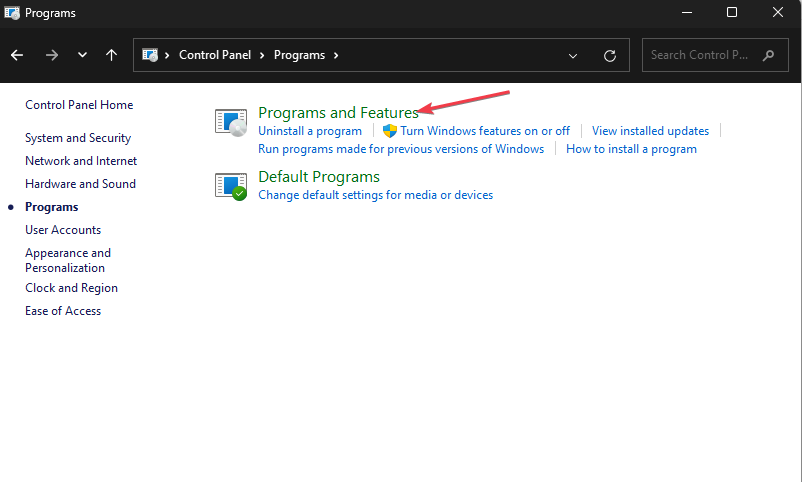
Task: Open Programs and Features heading
Action: [x=338, y=113]
